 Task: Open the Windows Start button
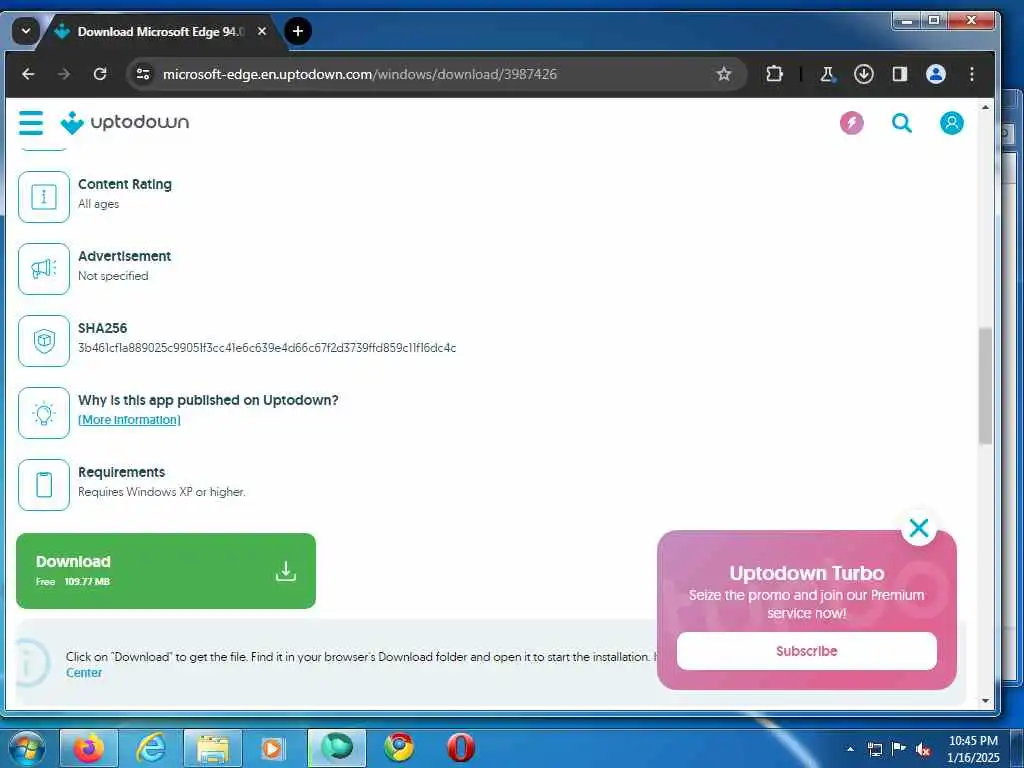[x=27, y=748]
